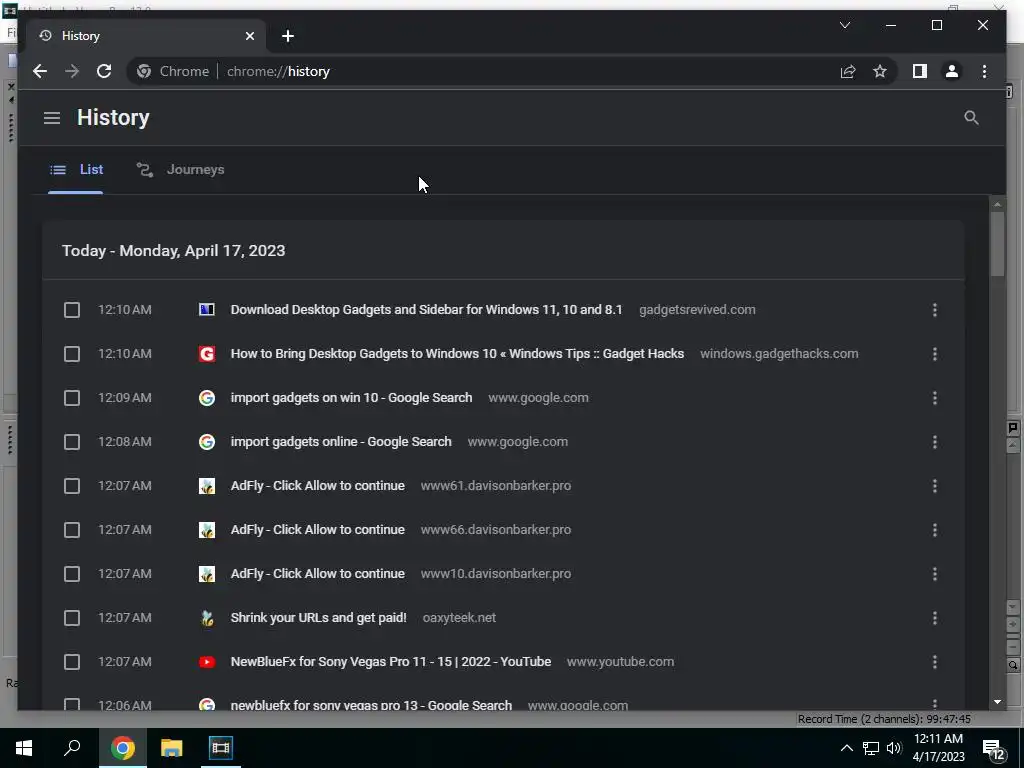1024x768 pixels.
Task: Tick checkbox for 'import gadgets online' search
Action: coord(72,442)
